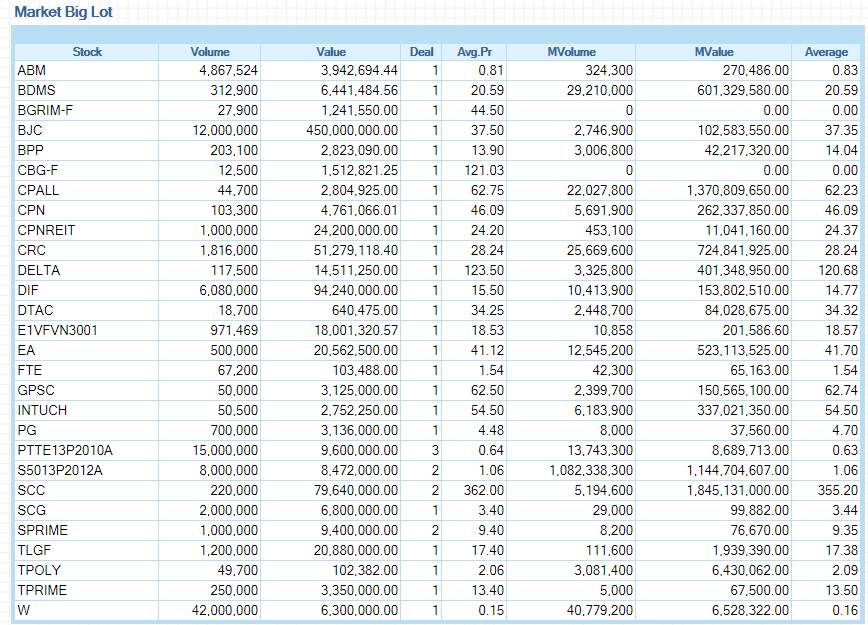
Task: Select CPNREIT average 24.37
Action: coord(841,230)
